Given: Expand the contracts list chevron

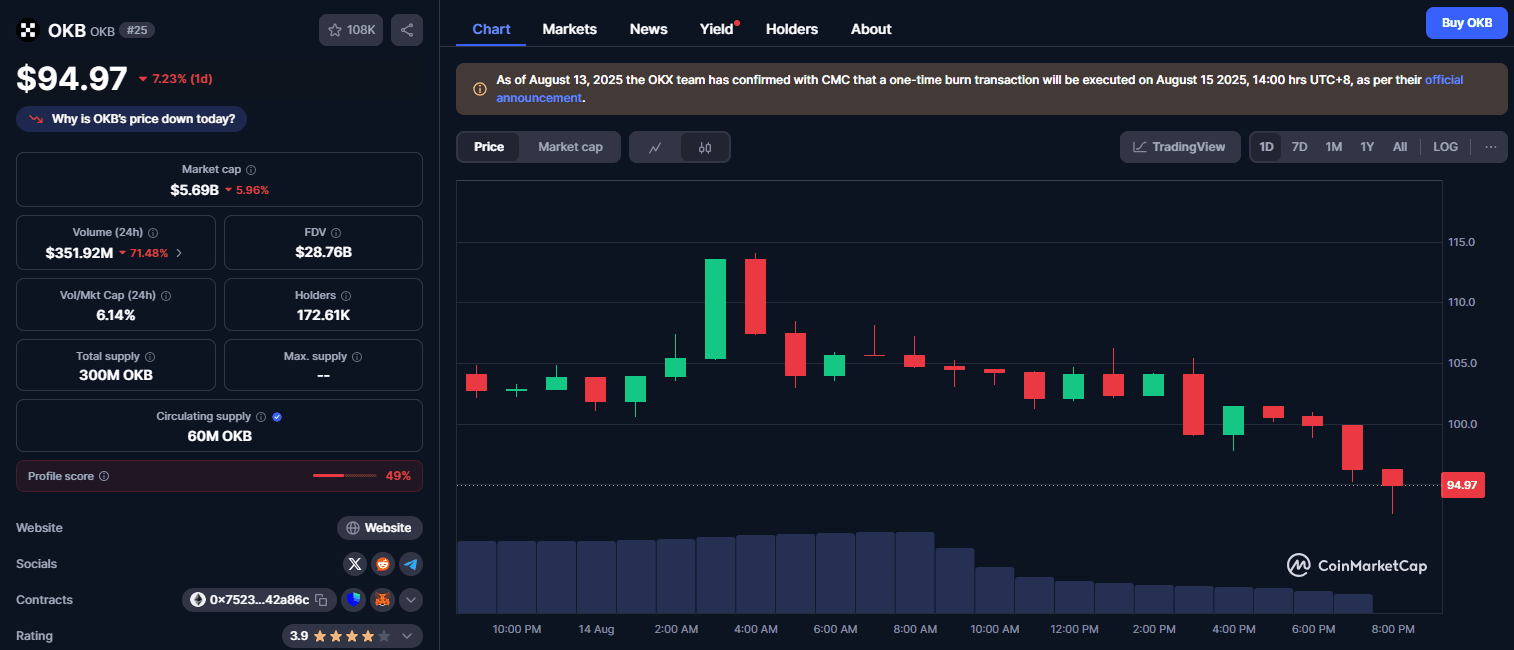Looking at the screenshot, I should (x=411, y=600).
